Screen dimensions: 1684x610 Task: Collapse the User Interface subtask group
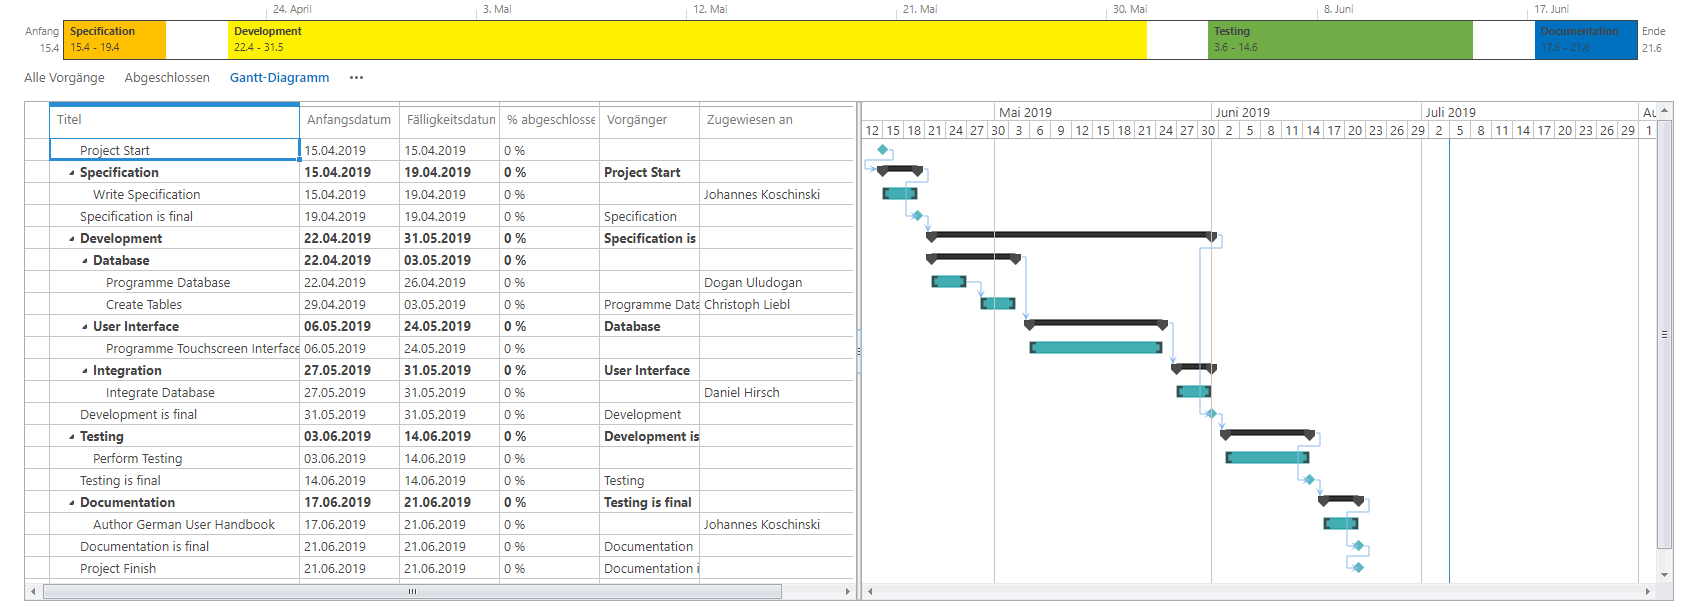[x=85, y=327]
